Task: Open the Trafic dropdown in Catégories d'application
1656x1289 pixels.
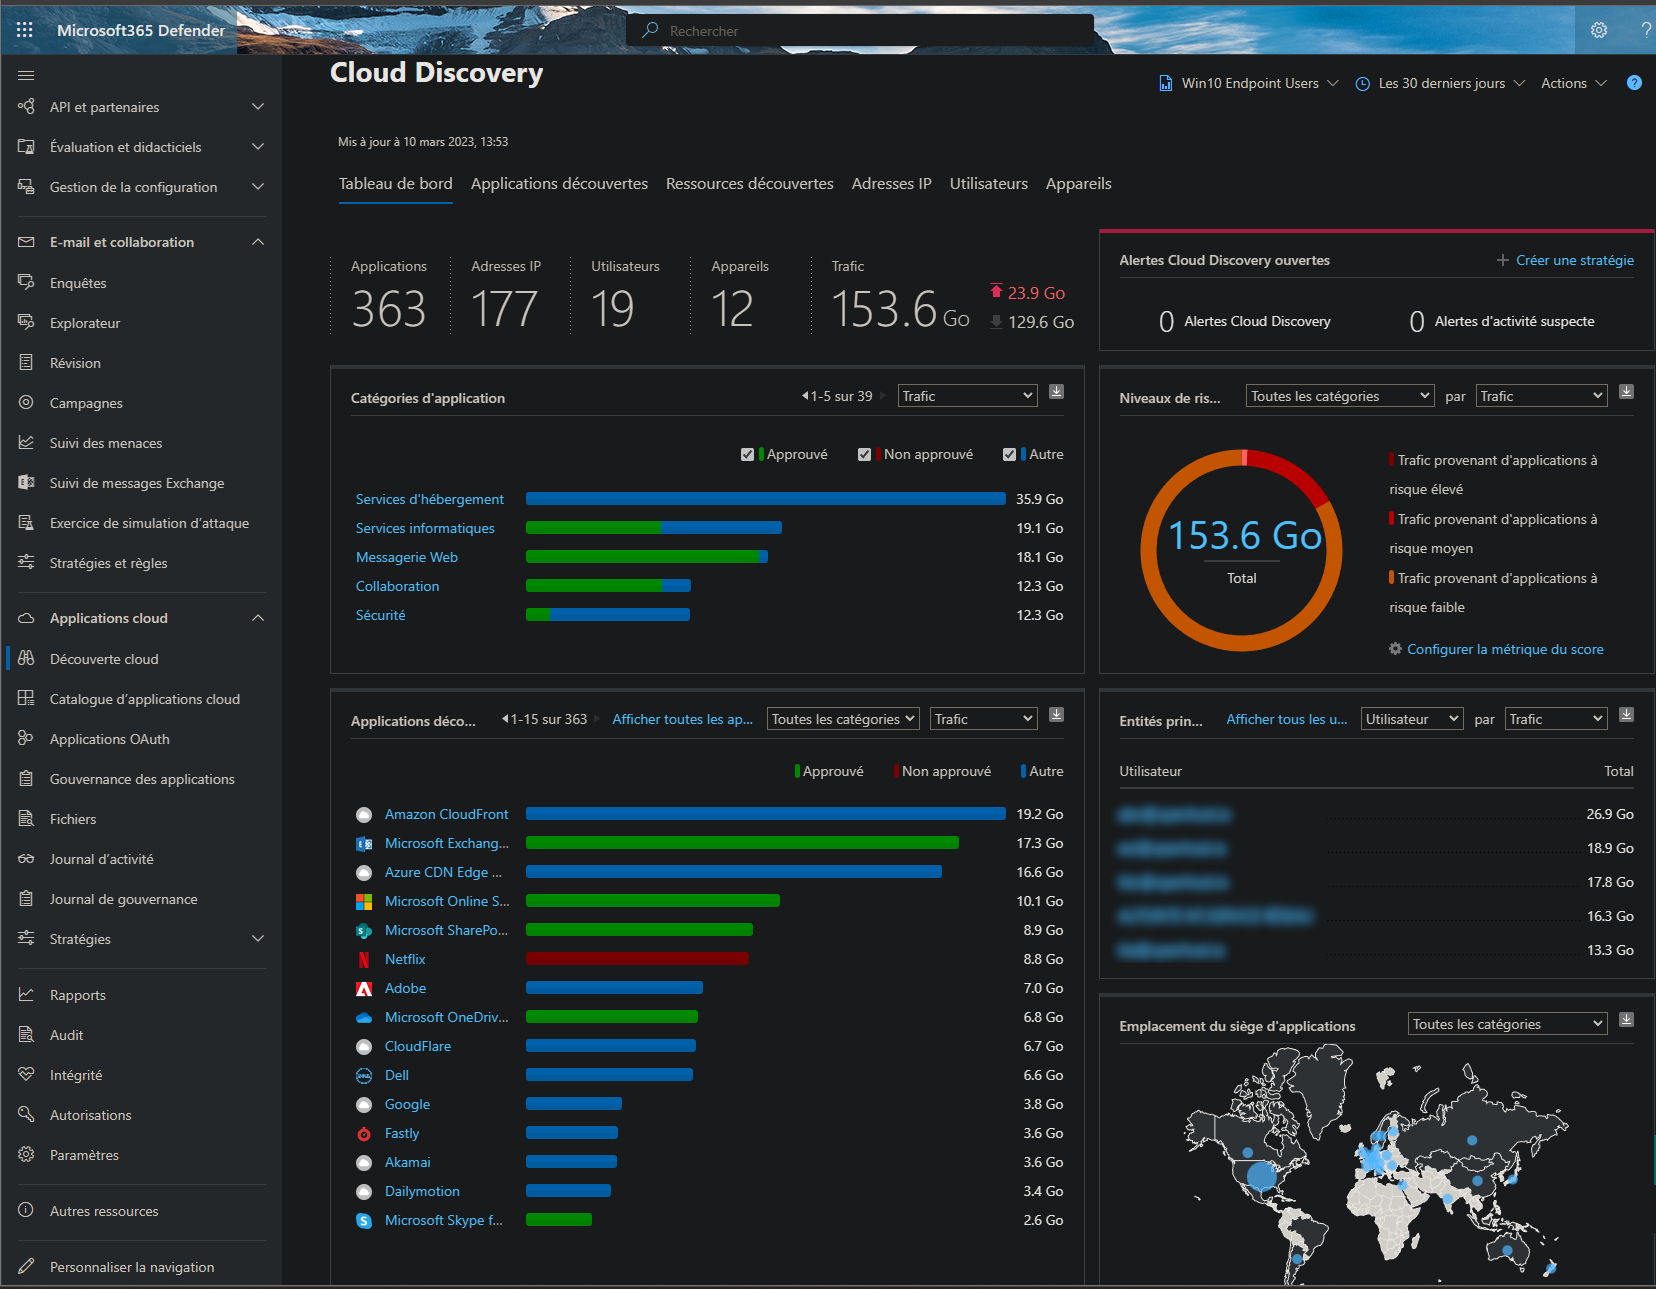Action: coord(966,395)
